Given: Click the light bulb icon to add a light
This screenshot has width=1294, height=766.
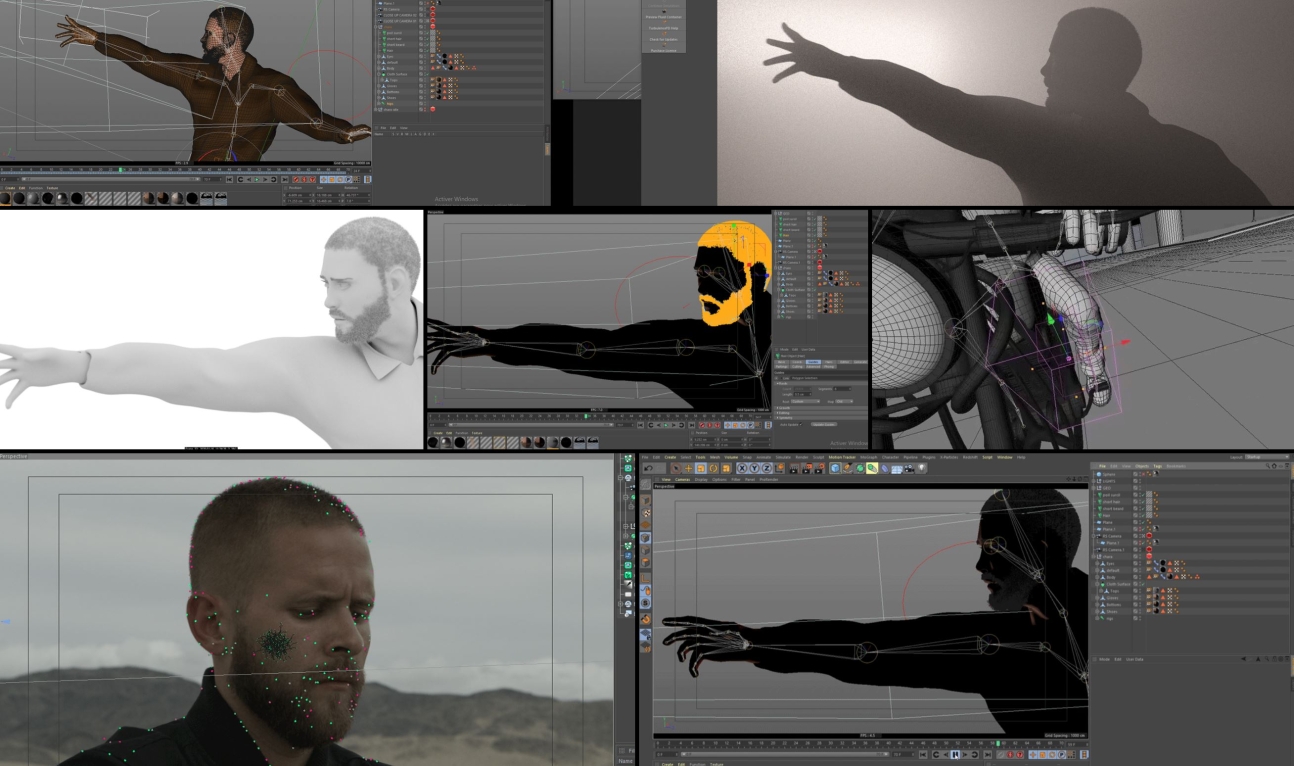Looking at the screenshot, I should (923, 466).
